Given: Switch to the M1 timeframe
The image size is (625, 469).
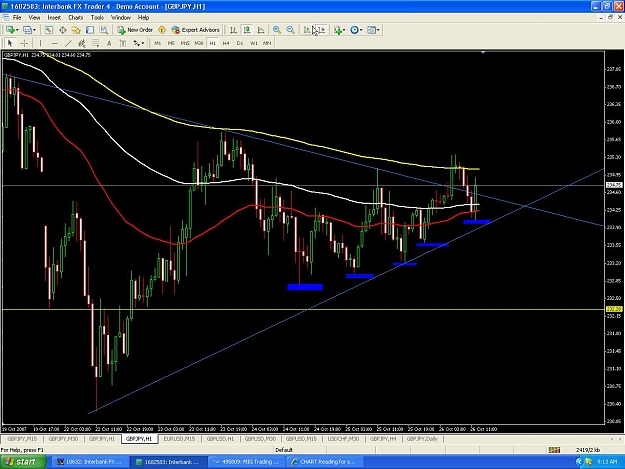Looking at the screenshot, I should pyautogui.click(x=158, y=43).
